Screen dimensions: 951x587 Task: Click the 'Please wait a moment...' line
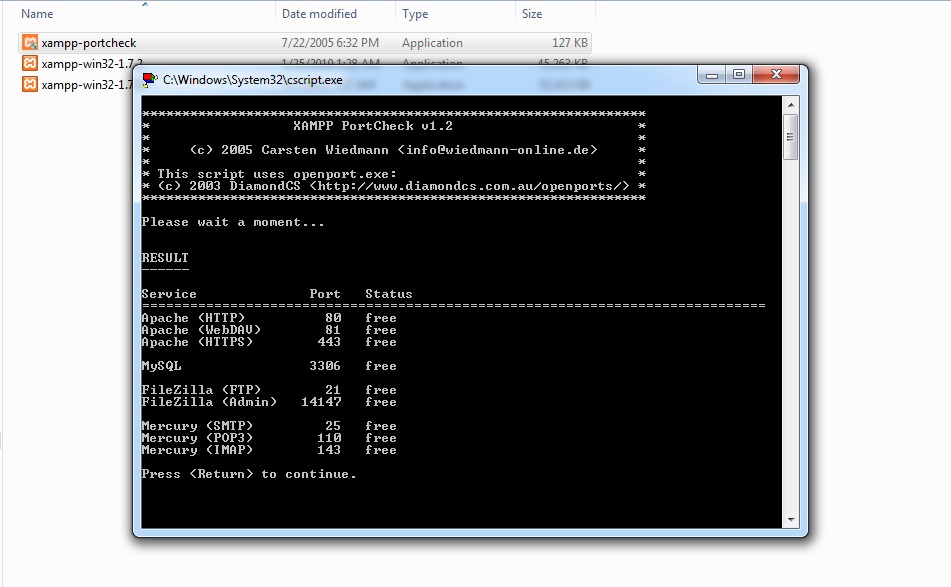click(233, 222)
